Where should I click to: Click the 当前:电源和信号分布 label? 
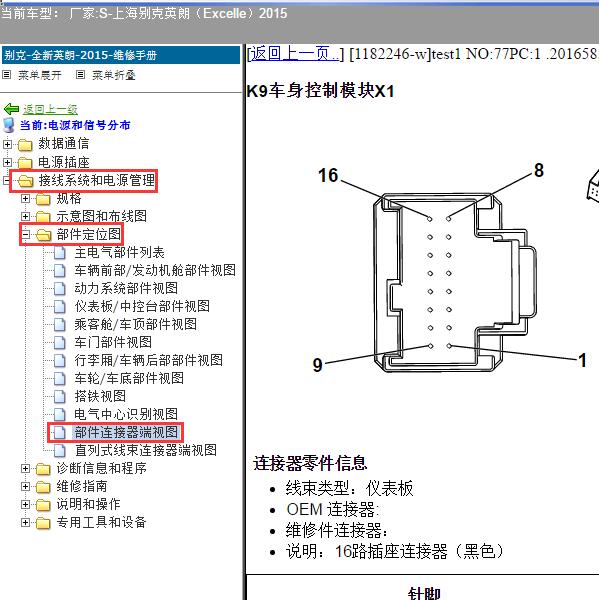75,126
